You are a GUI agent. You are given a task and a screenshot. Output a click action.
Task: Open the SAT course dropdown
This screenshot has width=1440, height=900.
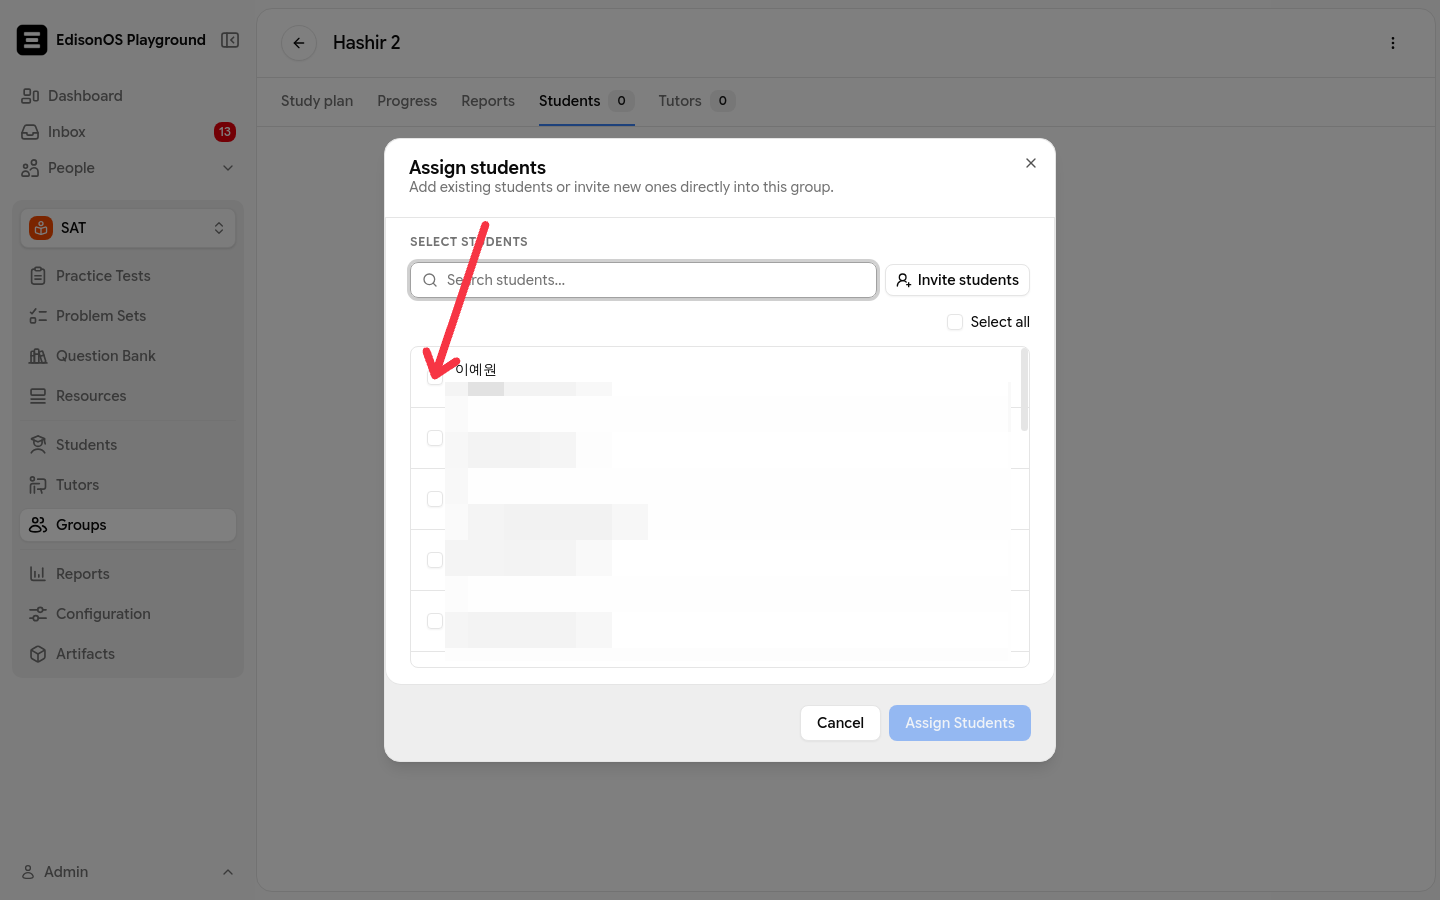[x=128, y=228]
